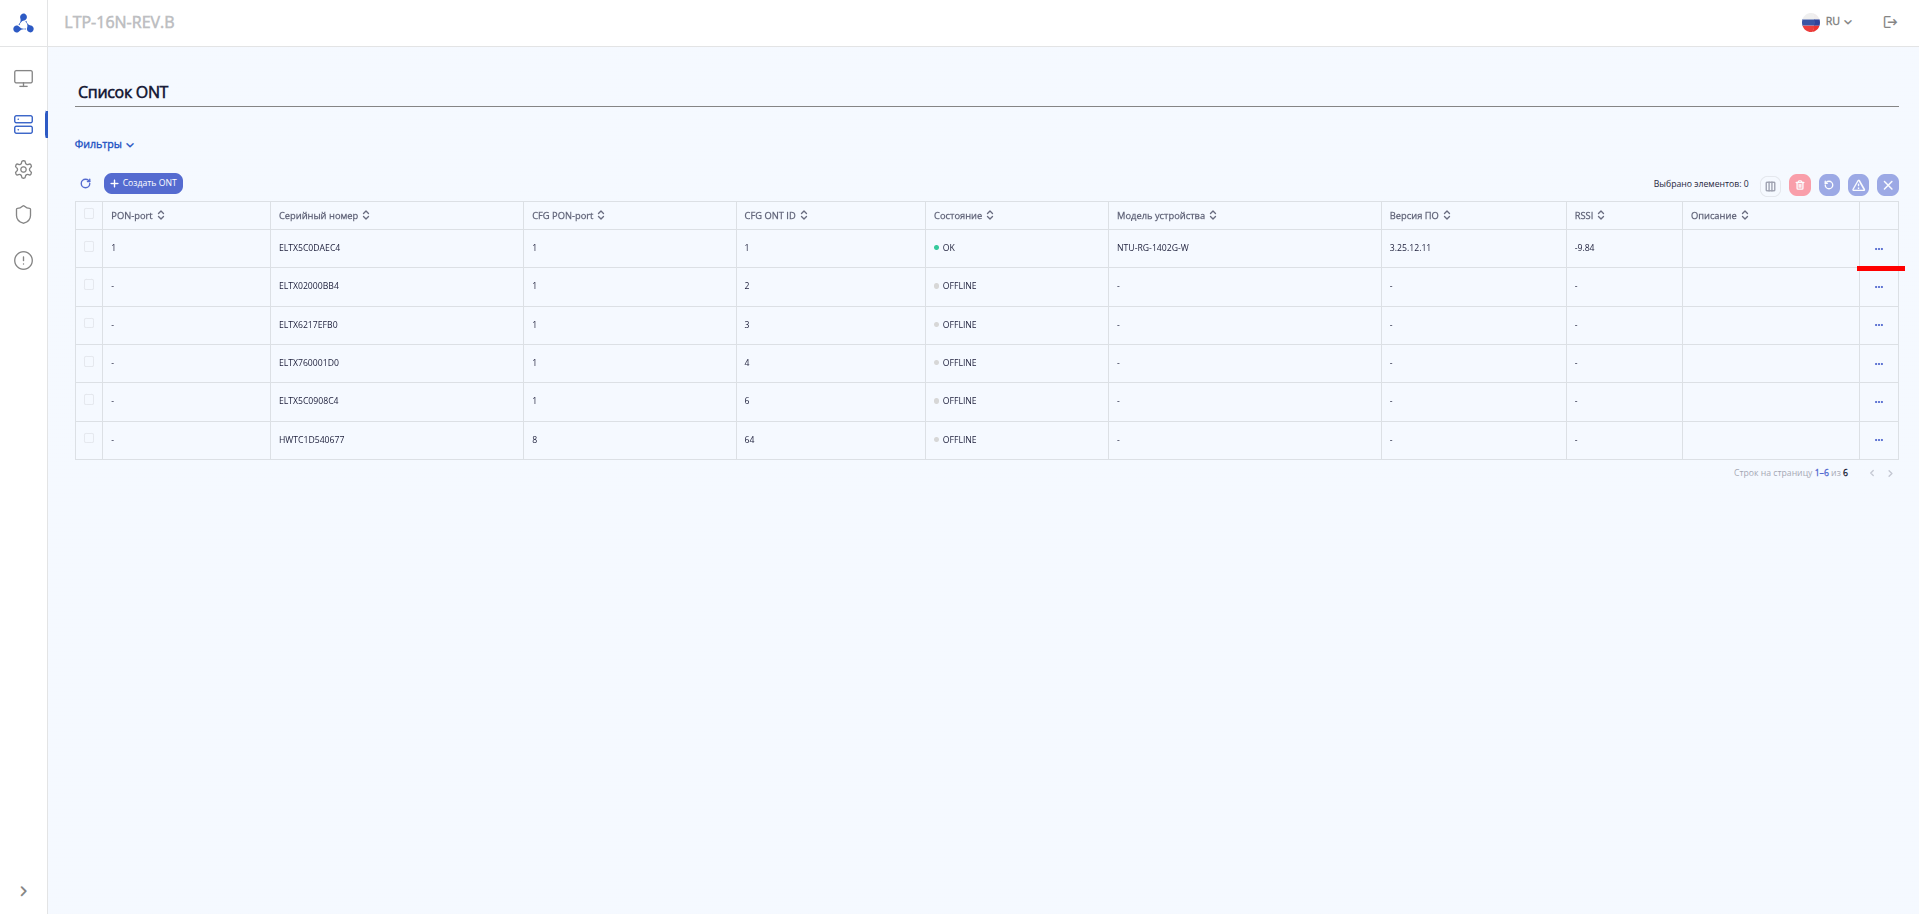
Task: Sort table by Серийный номер column
Action: click(x=324, y=216)
